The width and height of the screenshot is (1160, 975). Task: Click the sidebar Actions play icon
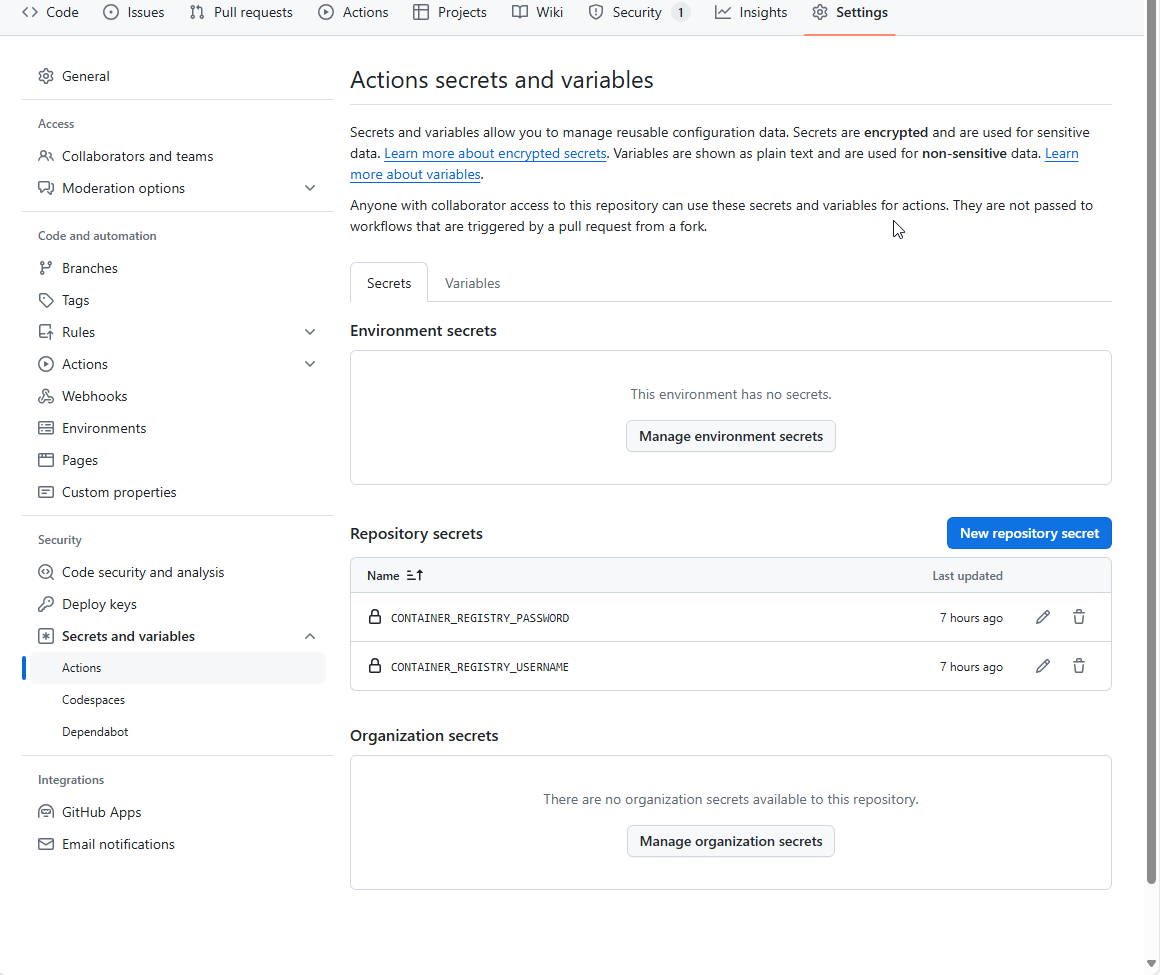46,364
